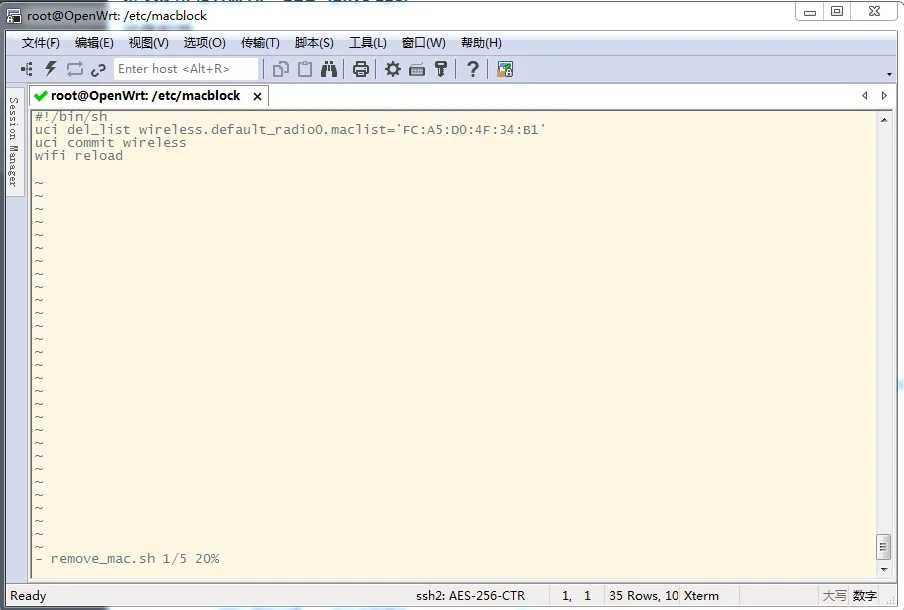Image resolution: width=904 pixels, height=610 pixels.
Task: Open the toolbar options dropdown arrow
Action: [889, 74]
